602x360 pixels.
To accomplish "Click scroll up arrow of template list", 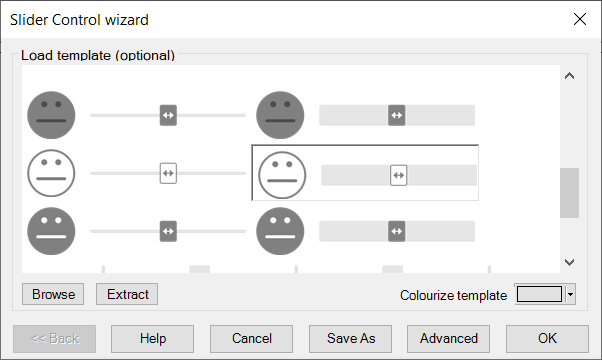I will pos(569,76).
